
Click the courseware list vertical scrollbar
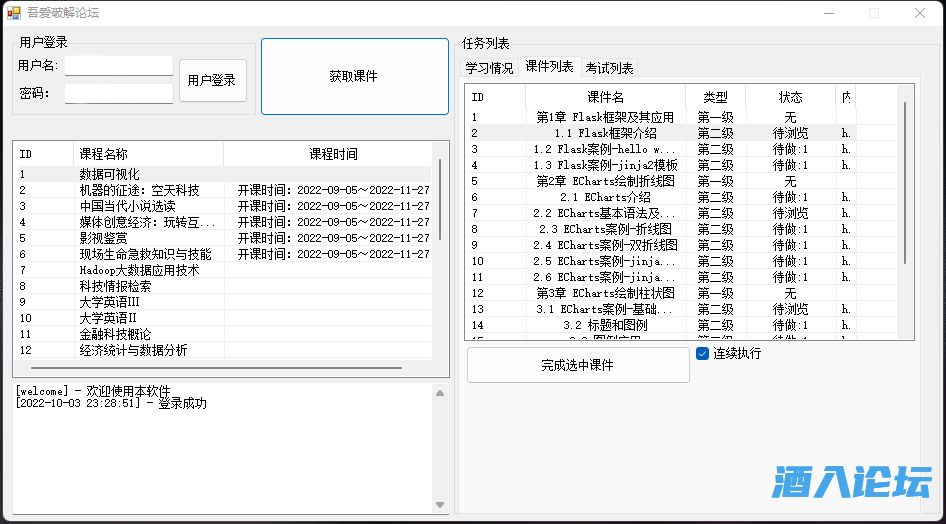point(905,180)
